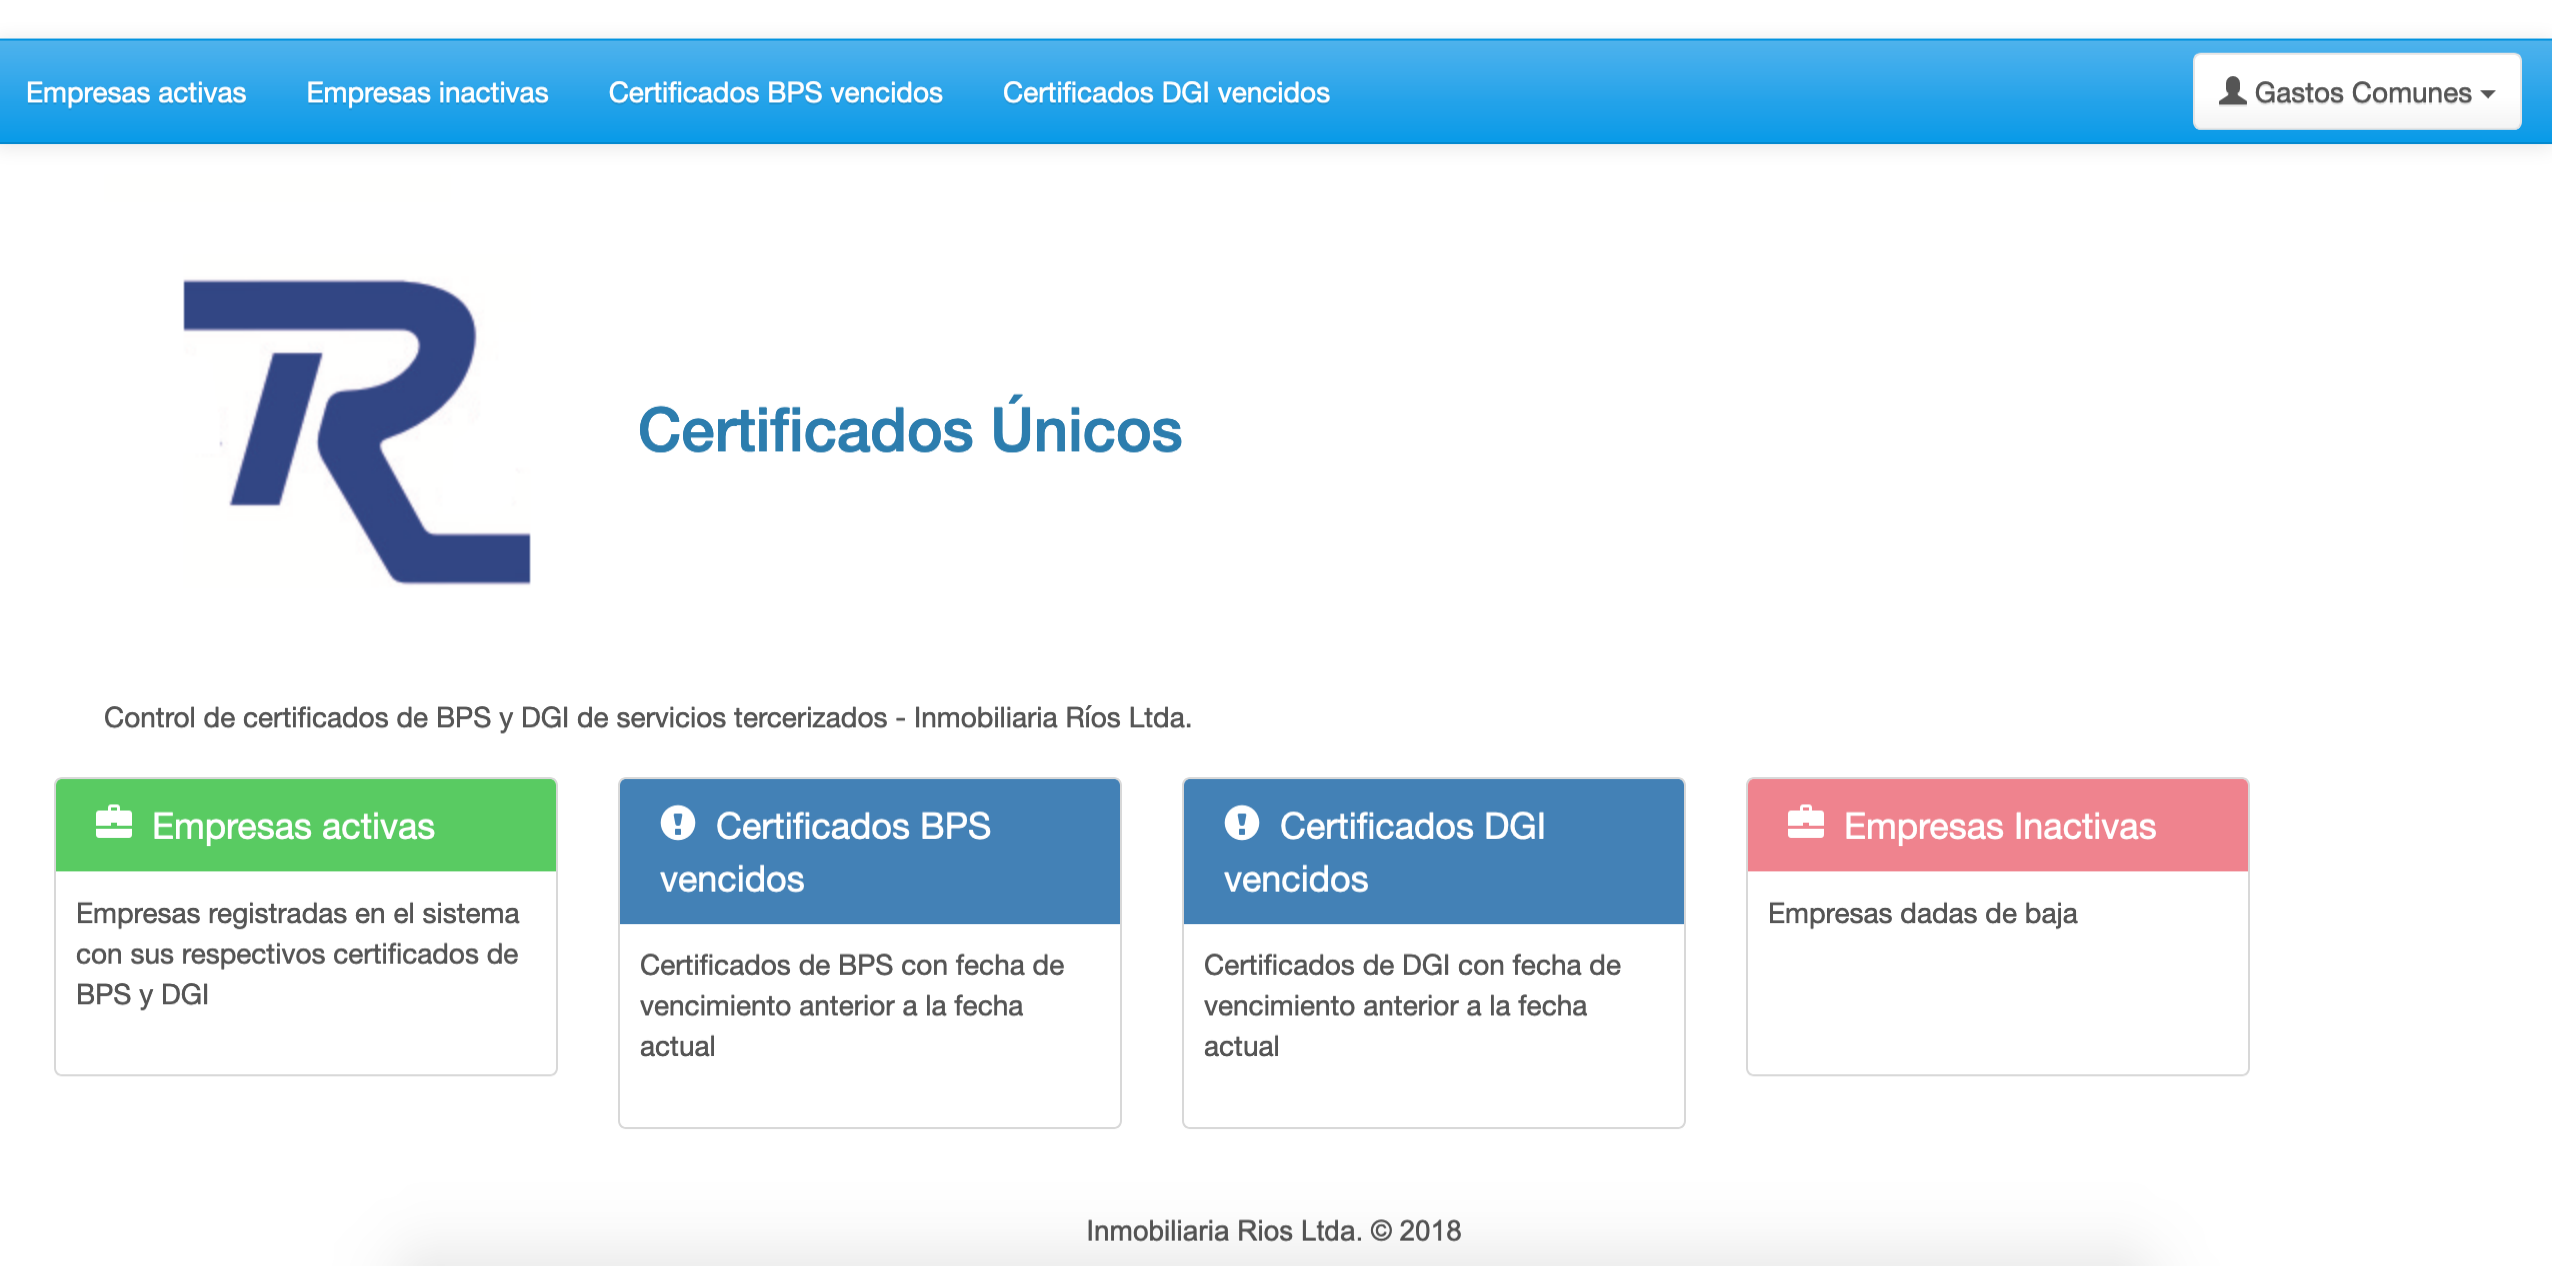Click the briefcase icon in Empresas activas card

114,823
